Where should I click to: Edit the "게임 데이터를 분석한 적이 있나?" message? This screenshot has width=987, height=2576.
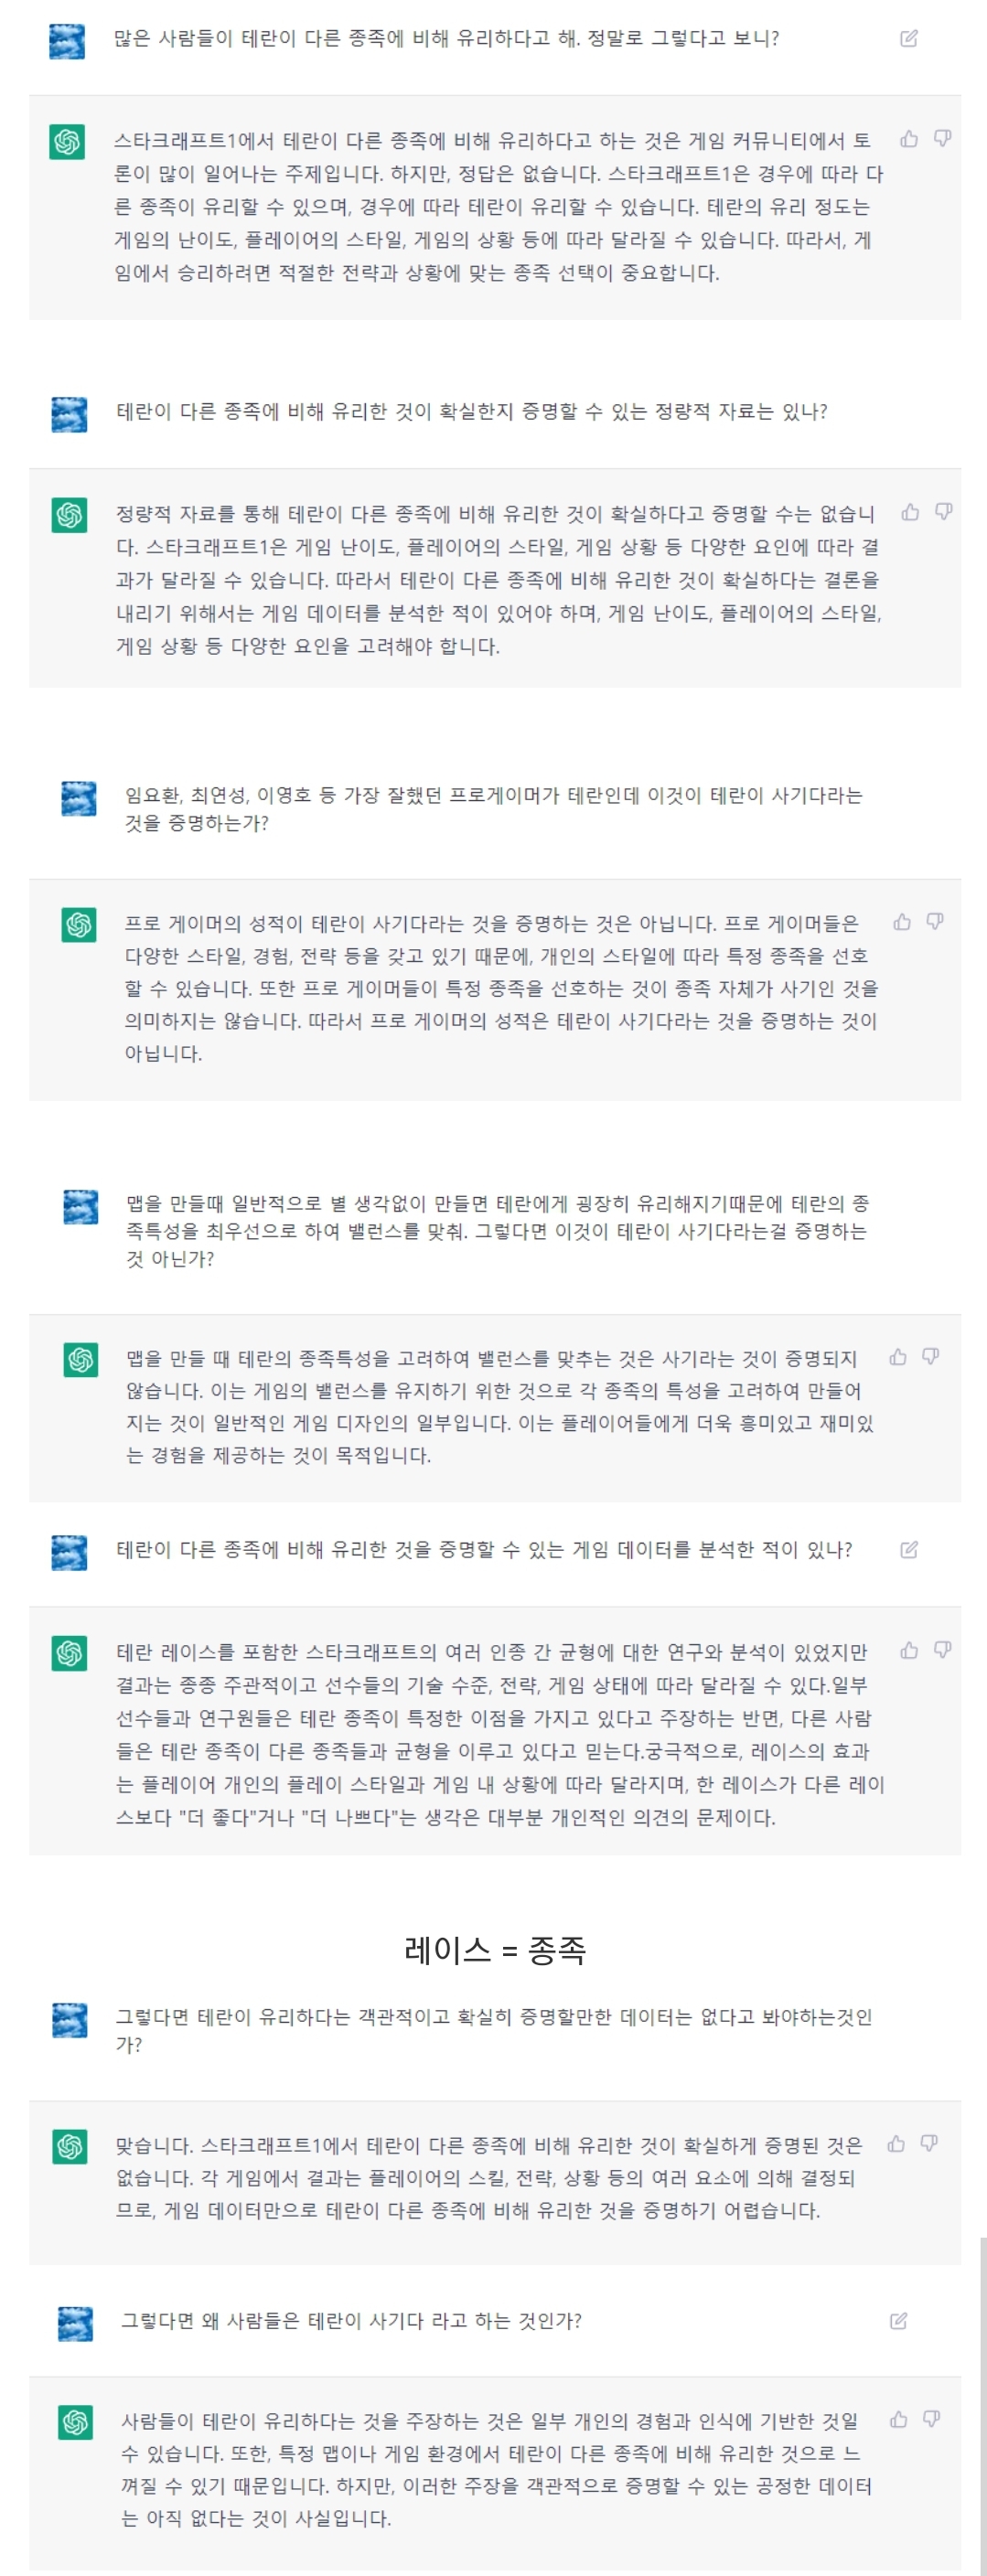(x=909, y=1550)
